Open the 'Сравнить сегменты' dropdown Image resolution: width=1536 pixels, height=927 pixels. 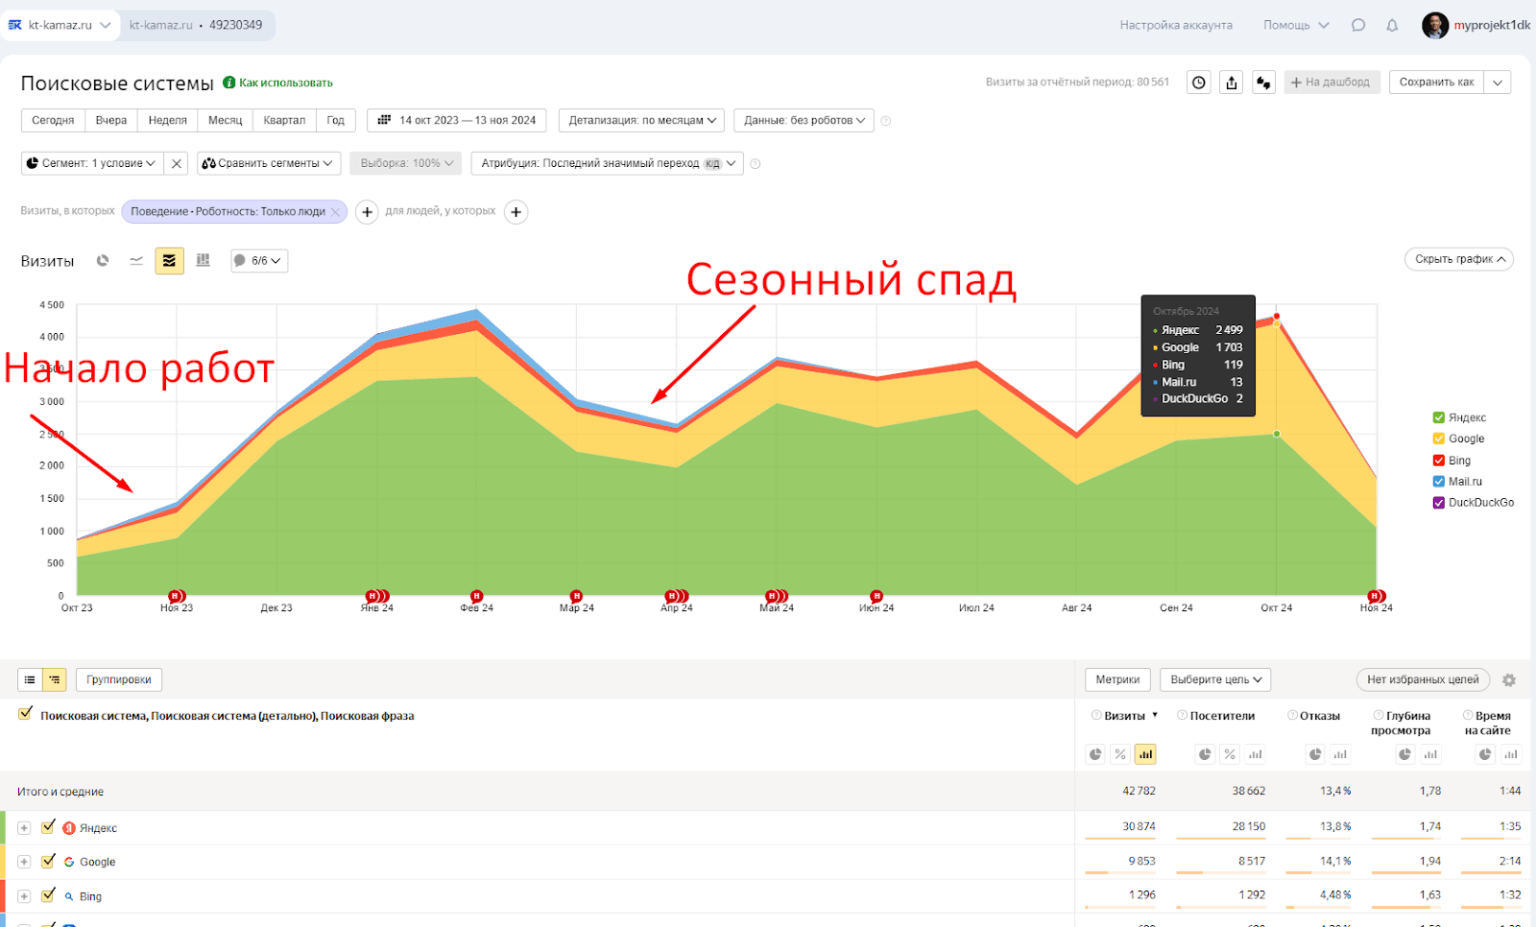[x=269, y=163]
